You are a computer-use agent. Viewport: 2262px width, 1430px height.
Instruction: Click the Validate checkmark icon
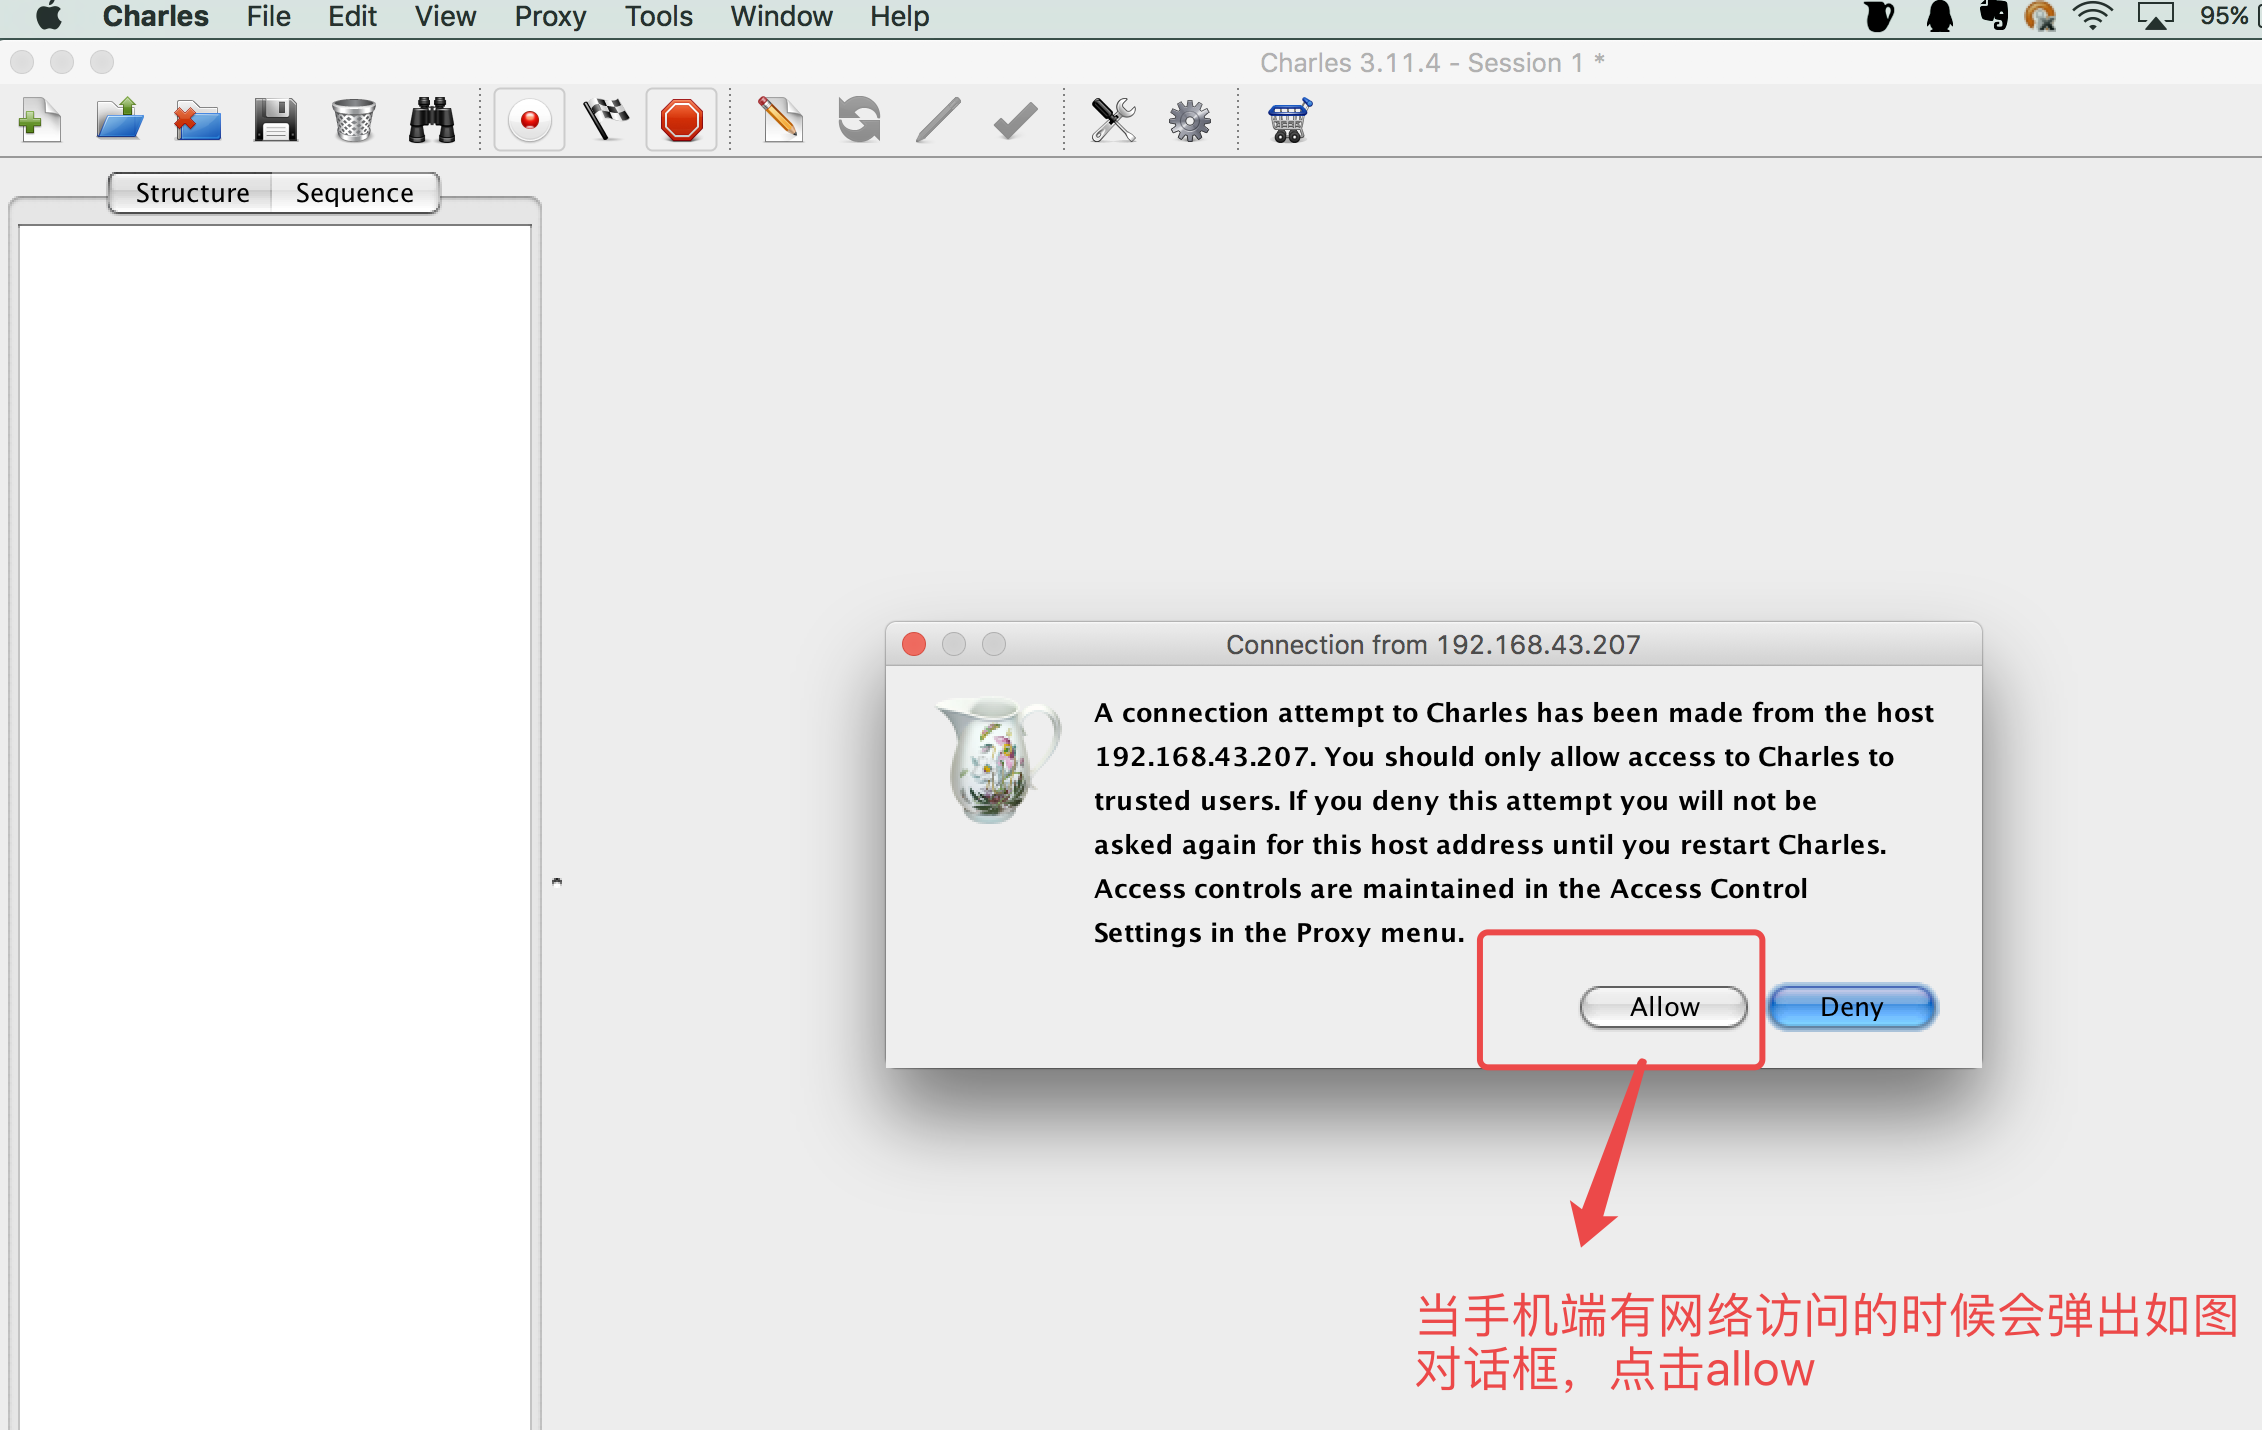[1015, 121]
